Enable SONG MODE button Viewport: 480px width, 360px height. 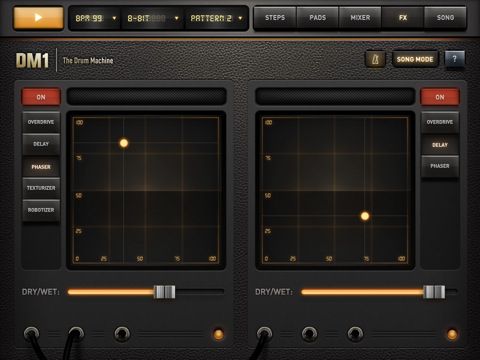pyautogui.click(x=415, y=60)
